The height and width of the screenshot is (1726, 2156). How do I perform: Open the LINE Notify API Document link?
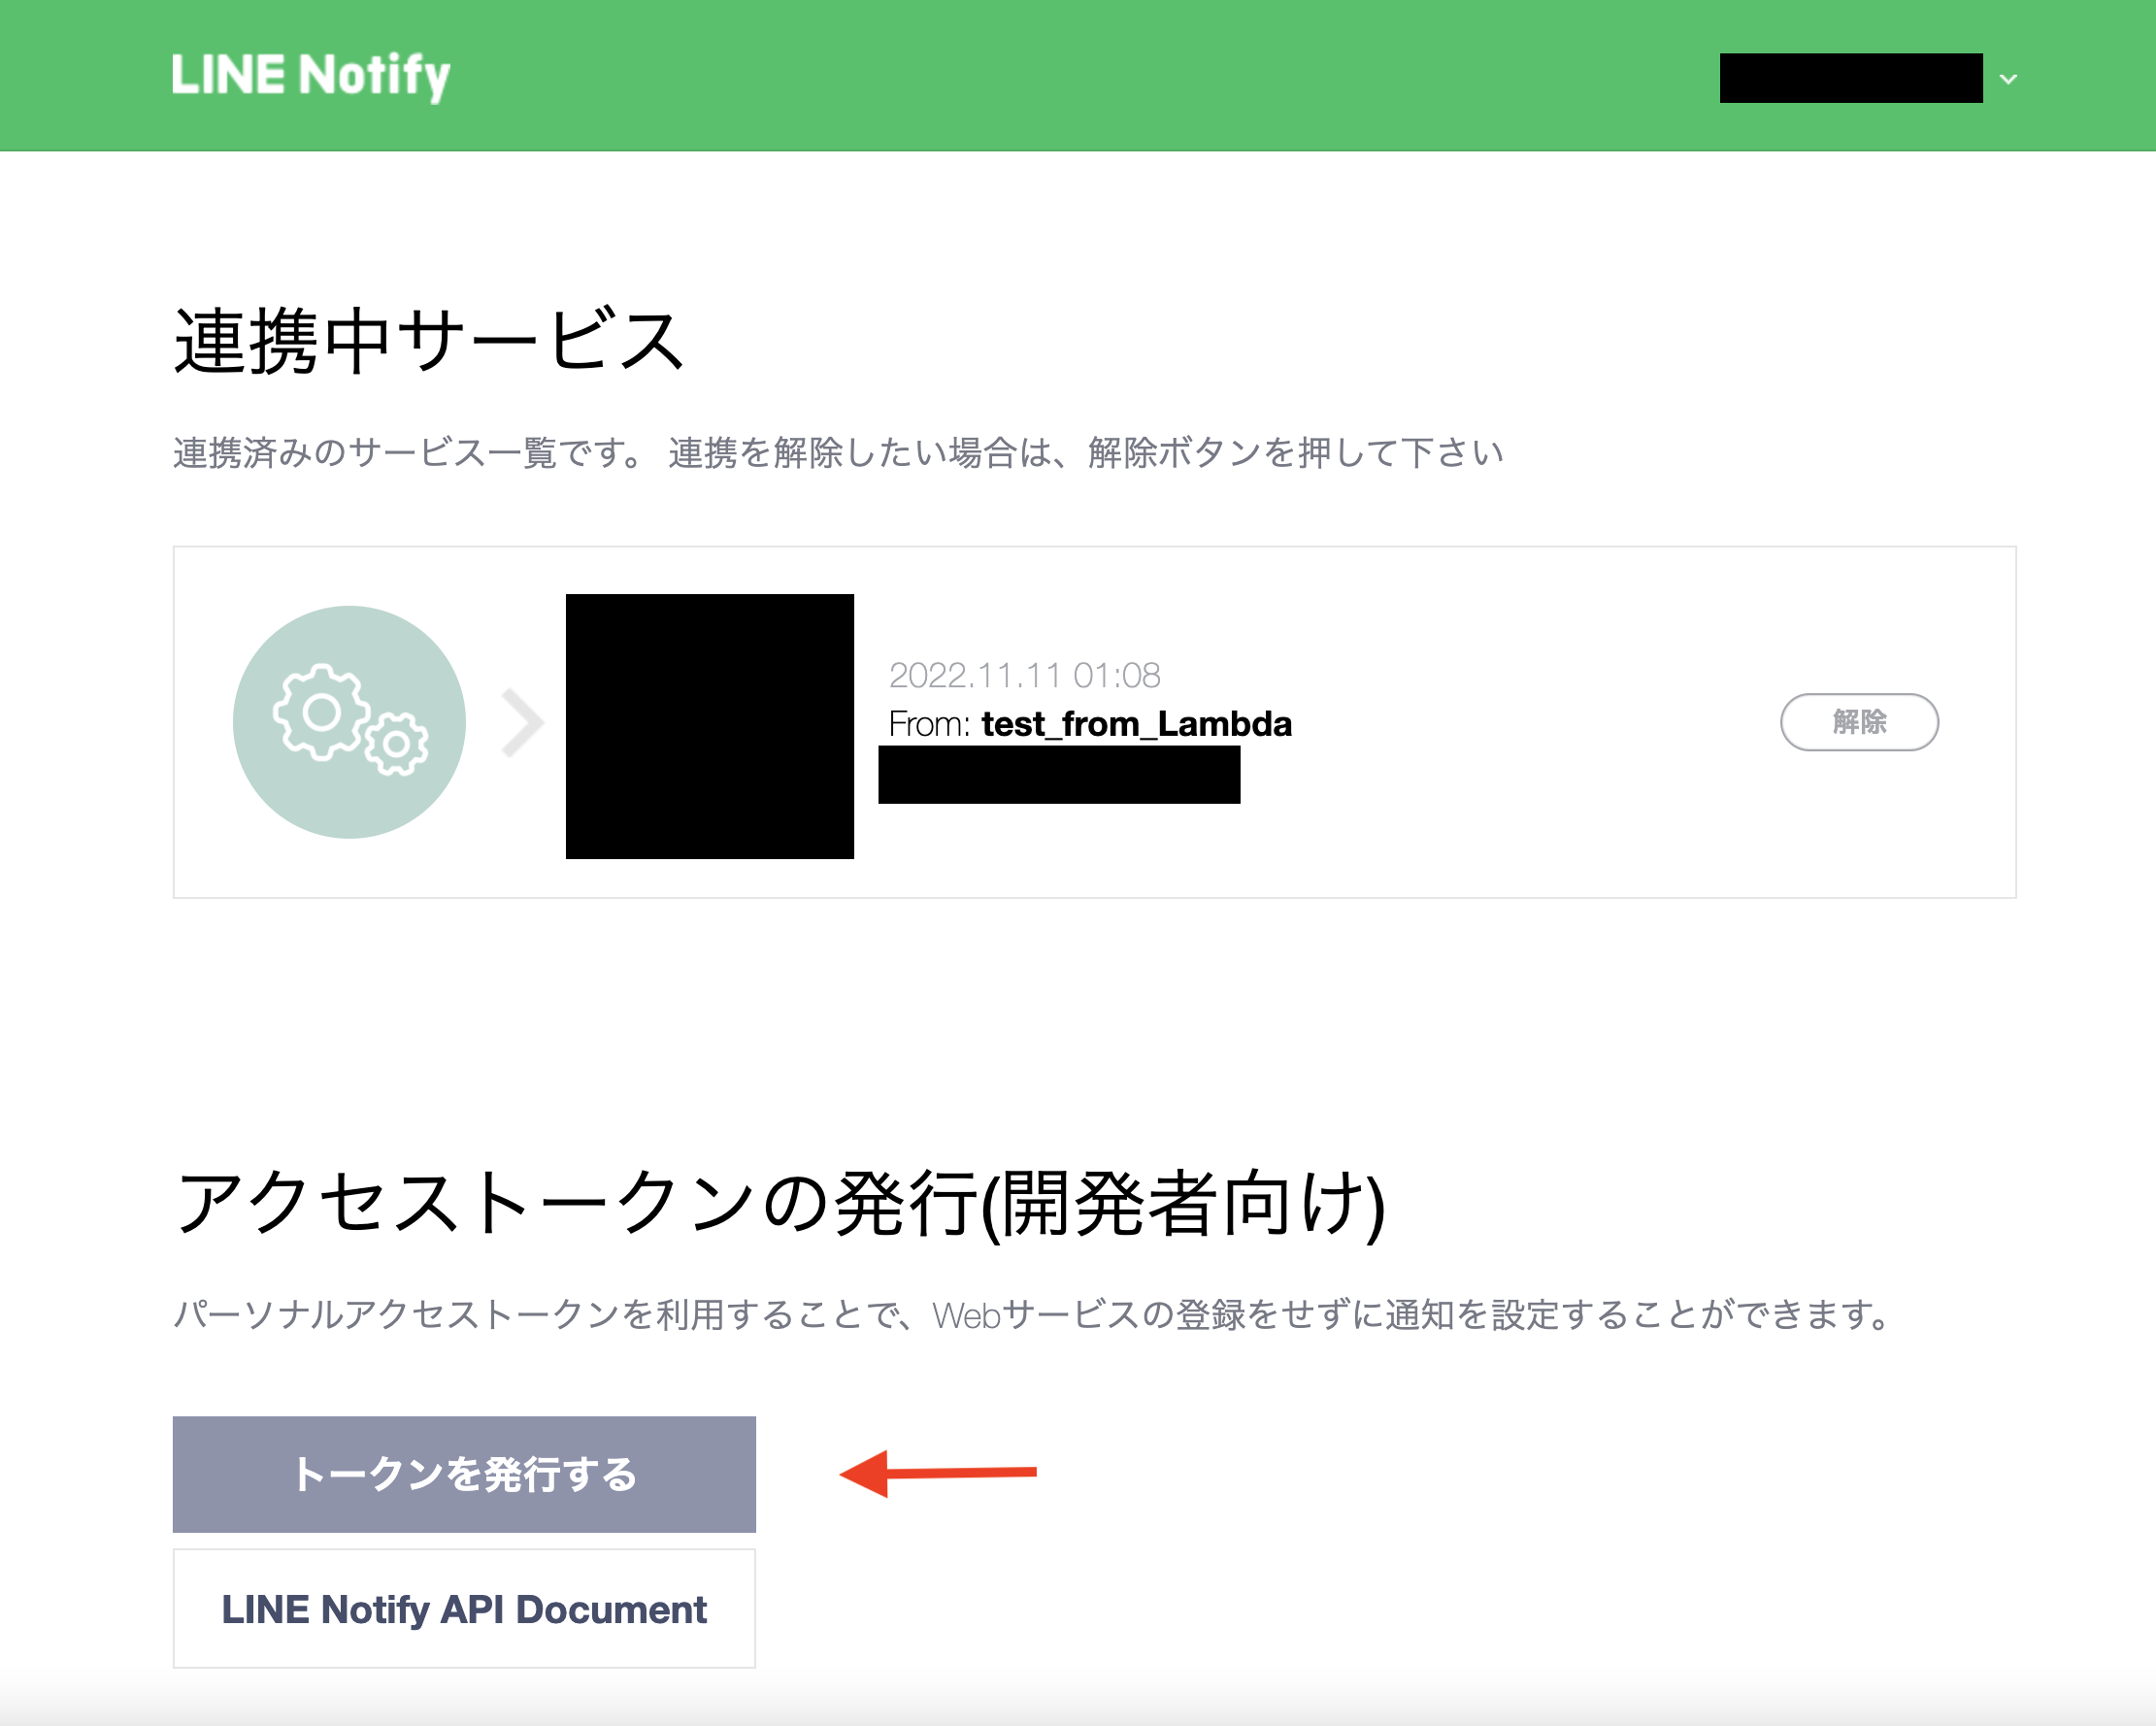[x=464, y=1608]
